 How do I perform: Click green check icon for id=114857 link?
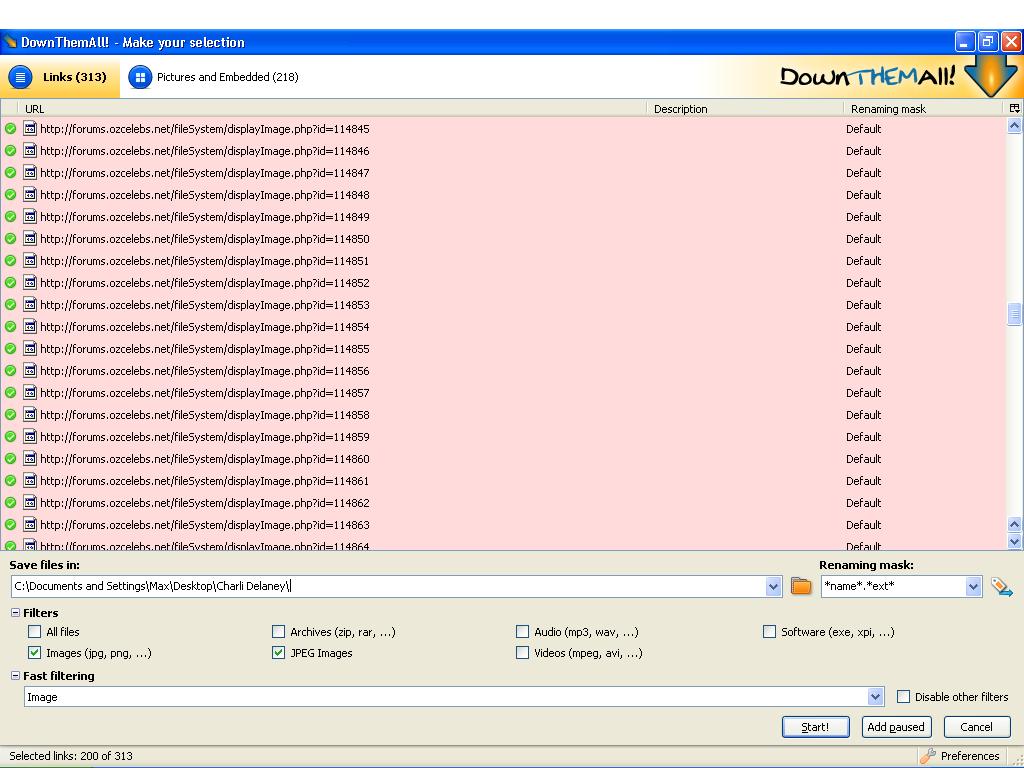(x=11, y=393)
